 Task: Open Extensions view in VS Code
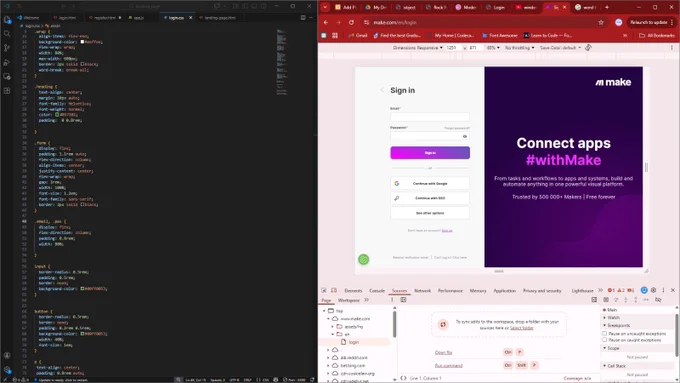[7, 91]
